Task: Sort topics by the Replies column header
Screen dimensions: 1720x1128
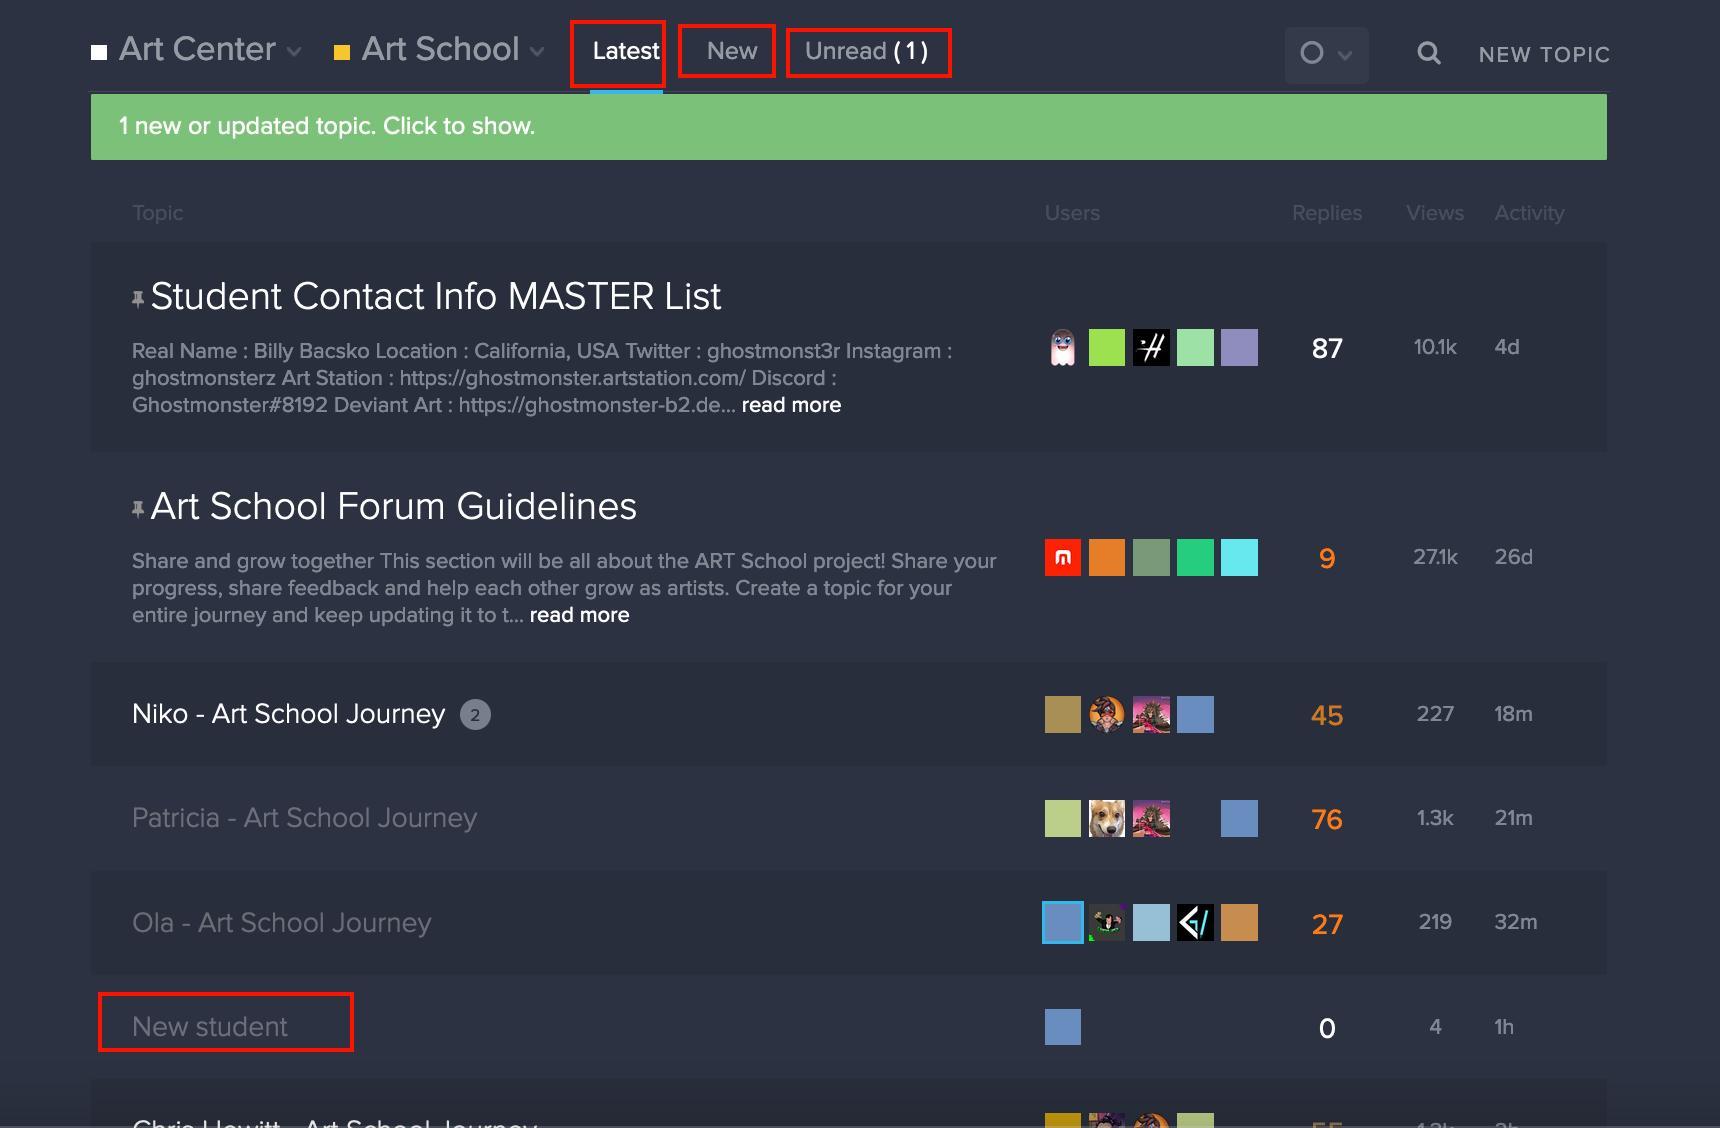Action: pyautogui.click(x=1326, y=213)
